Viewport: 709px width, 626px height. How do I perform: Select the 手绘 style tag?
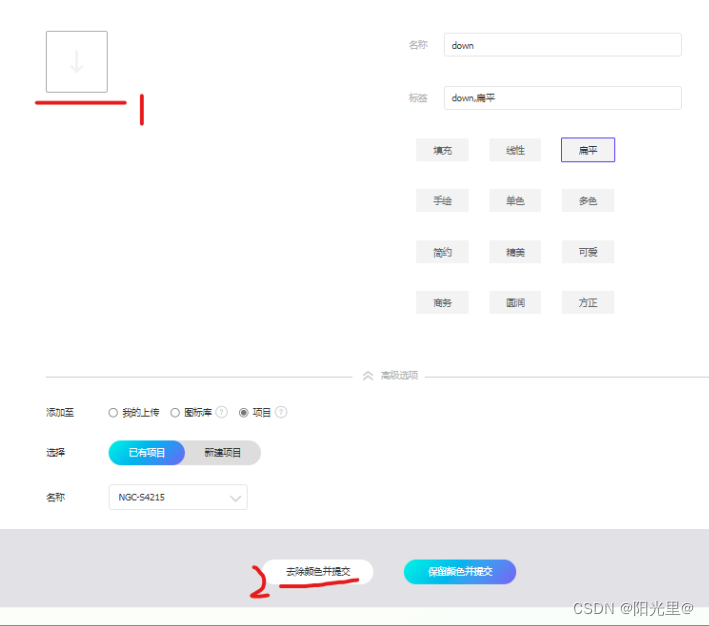point(442,200)
